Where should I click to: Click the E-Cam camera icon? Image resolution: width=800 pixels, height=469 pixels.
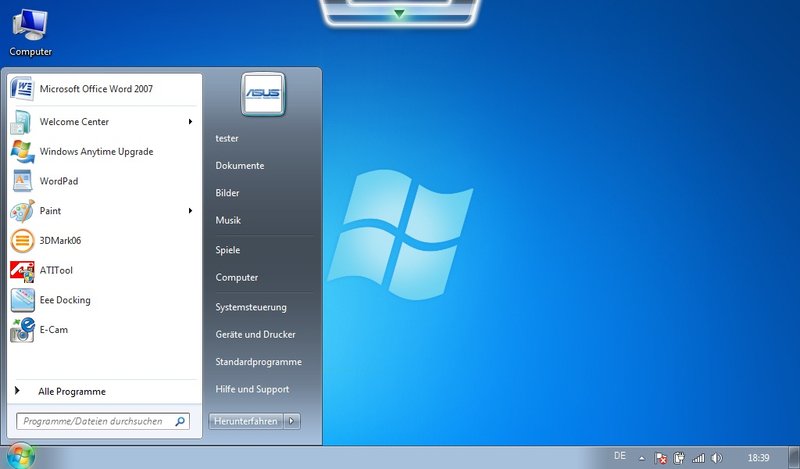click(22, 330)
